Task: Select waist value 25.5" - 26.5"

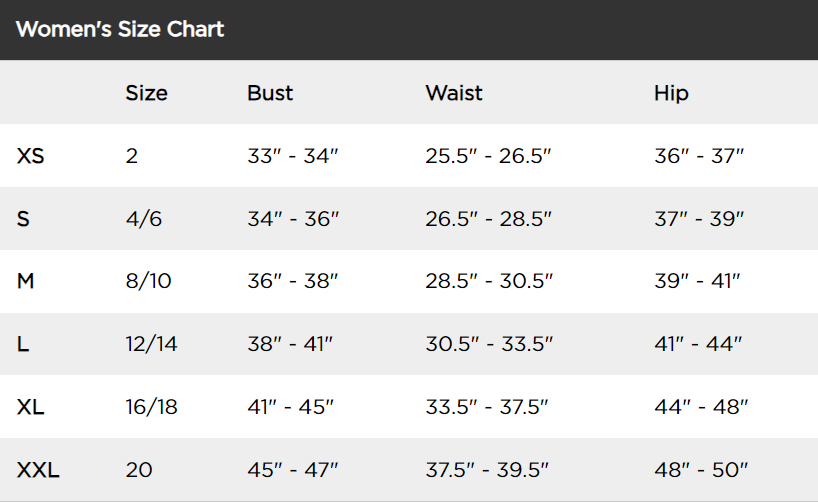Action: 489,156
